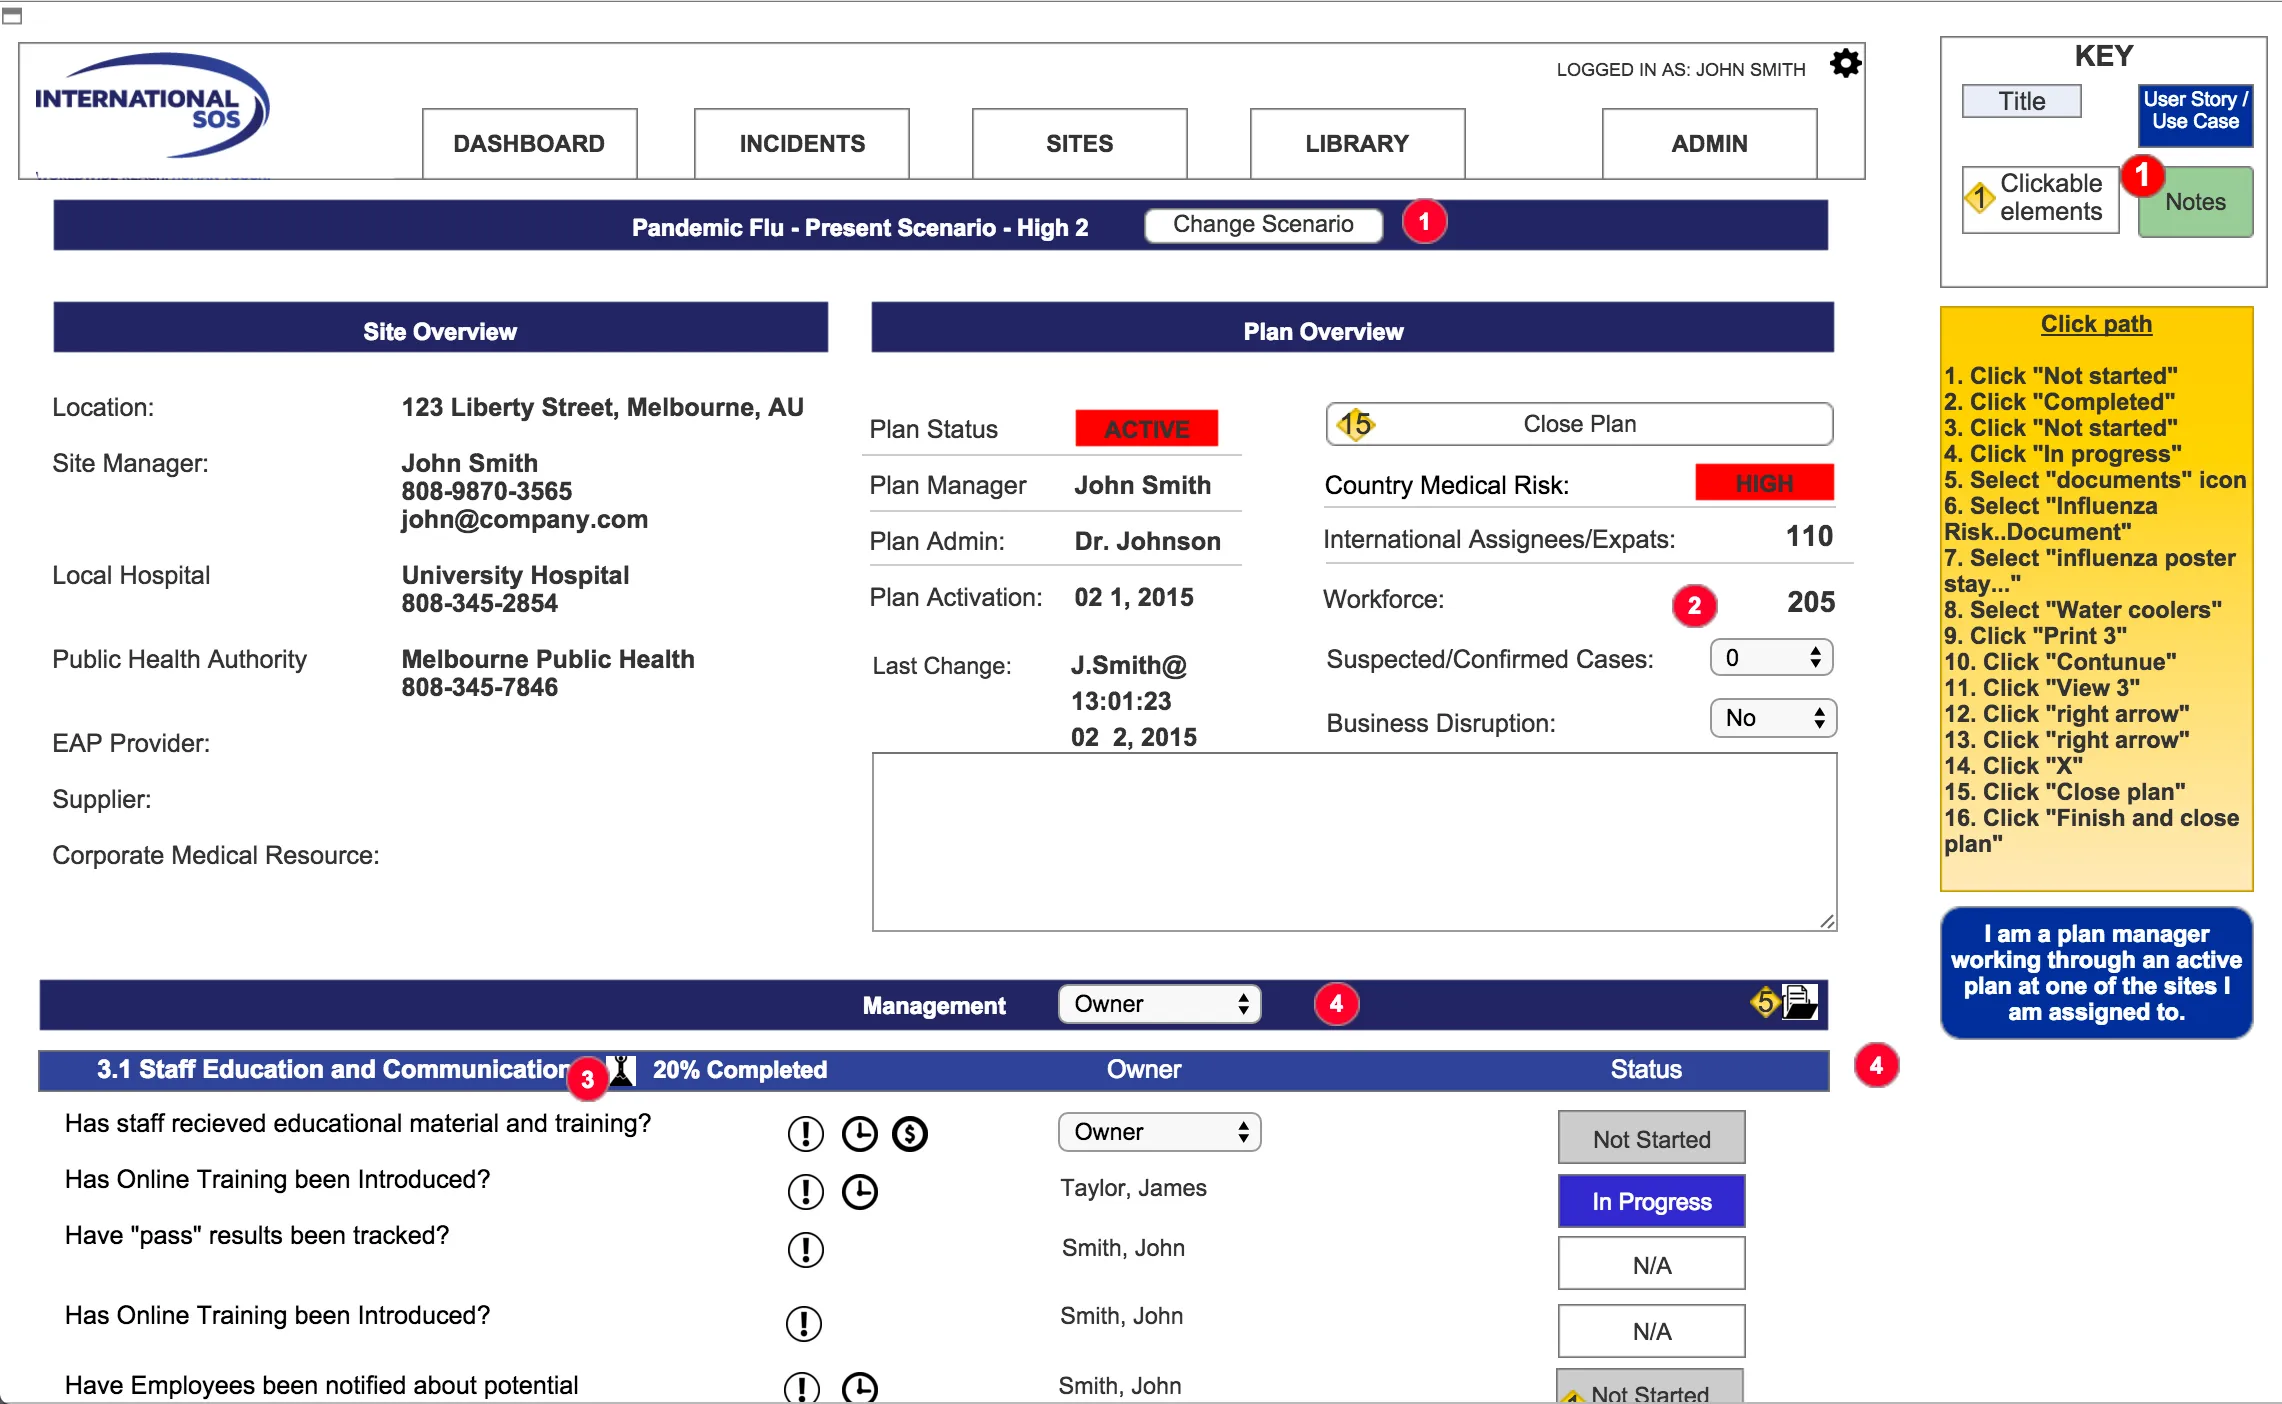This screenshot has height=1404, width=2282.
Task: Click the red HIGH medical risk badge
Action: (1764, 483)
